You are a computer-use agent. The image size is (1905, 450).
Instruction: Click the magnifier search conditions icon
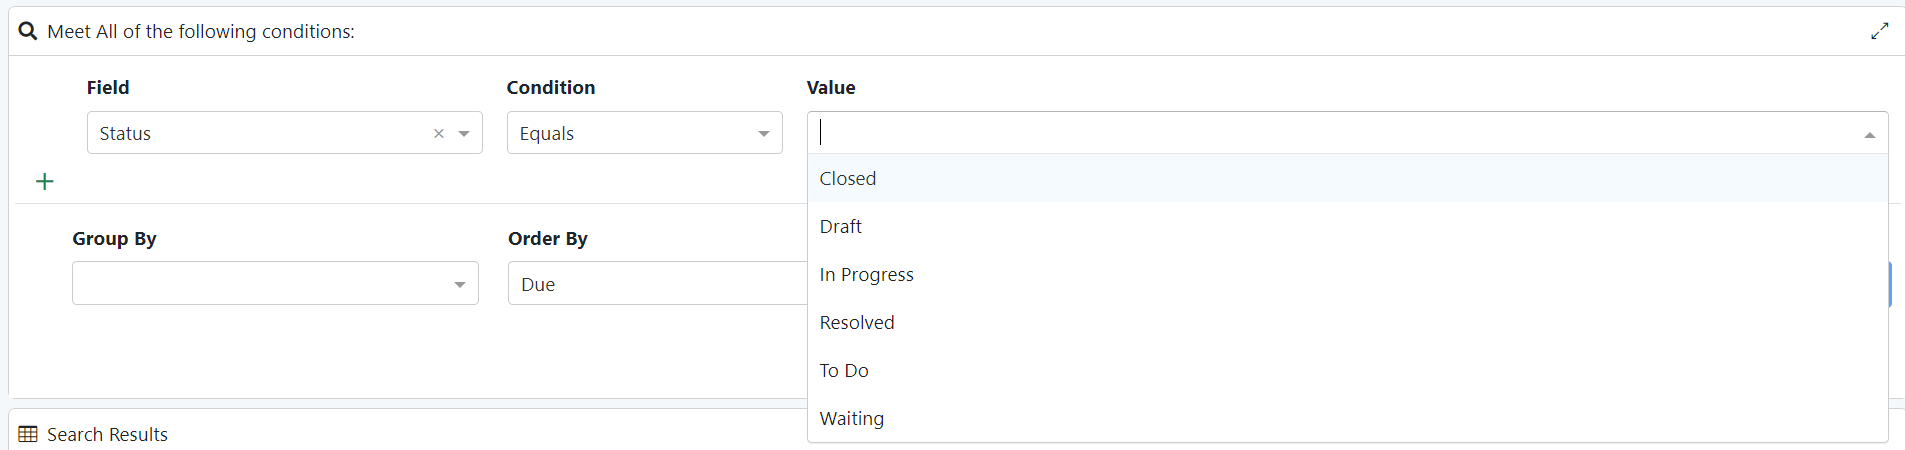pyautogui.click(x=28, y=31)
